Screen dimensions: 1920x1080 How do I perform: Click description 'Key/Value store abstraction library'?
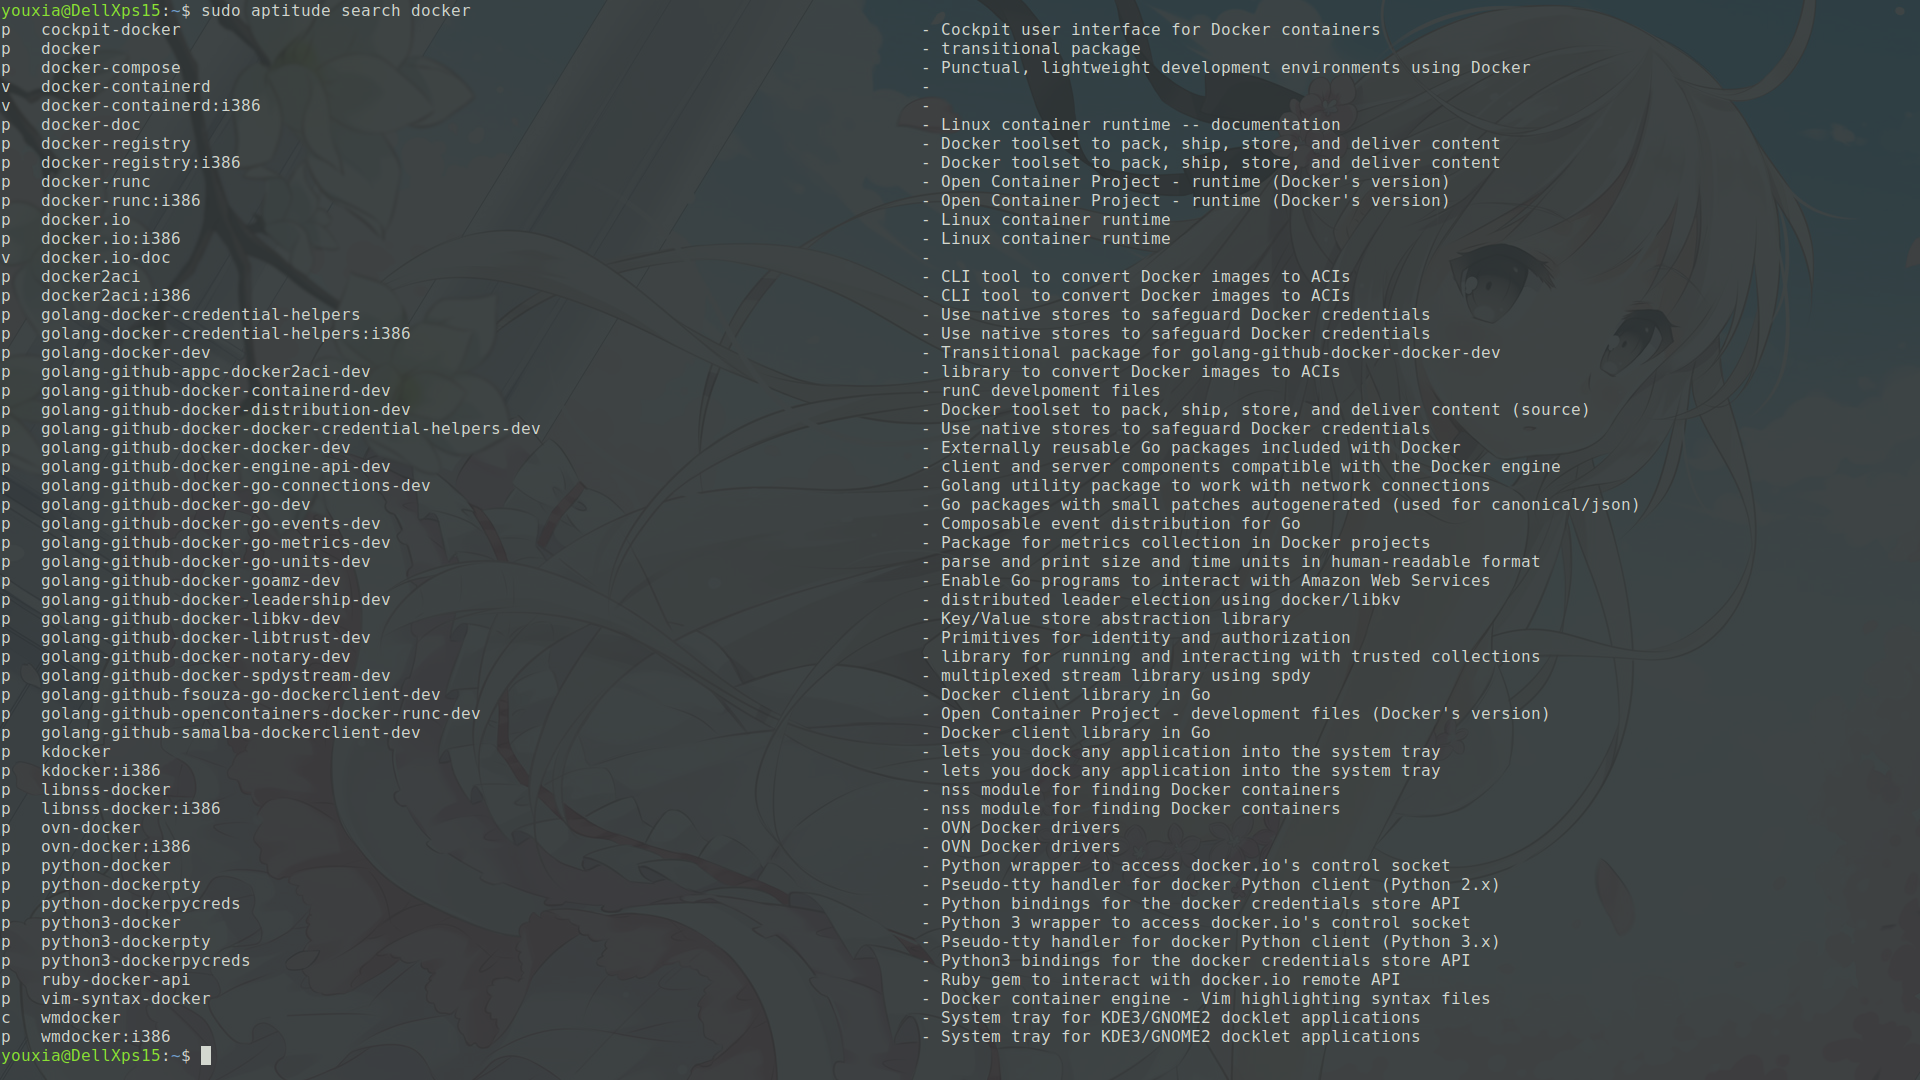(x=1116, y=618)
